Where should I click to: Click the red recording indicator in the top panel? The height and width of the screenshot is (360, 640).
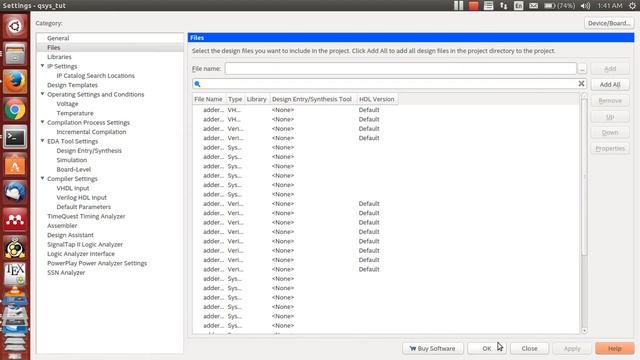[x=473, y=6]
